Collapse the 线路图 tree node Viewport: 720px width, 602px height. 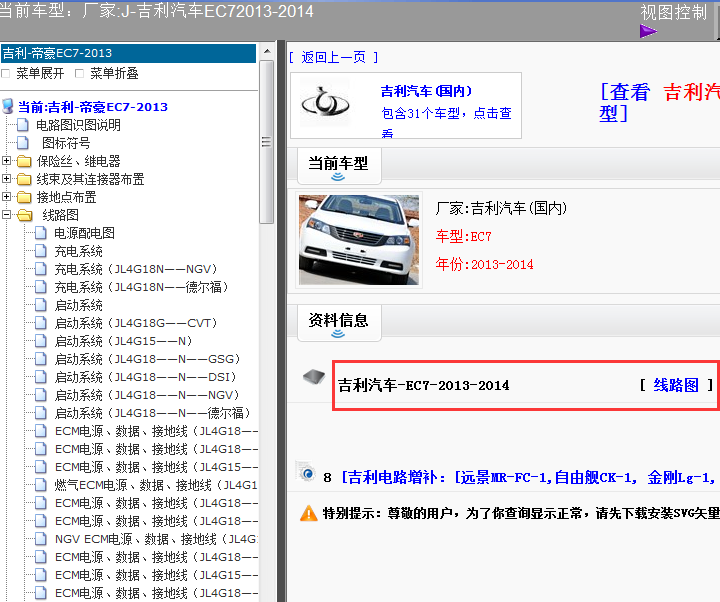[6, 214]
